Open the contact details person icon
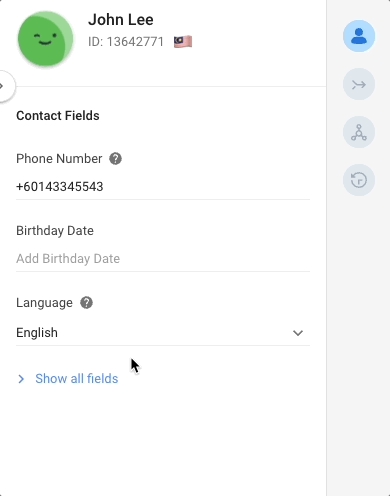This screenshot has height=496, width=390. tap(359, 36)
